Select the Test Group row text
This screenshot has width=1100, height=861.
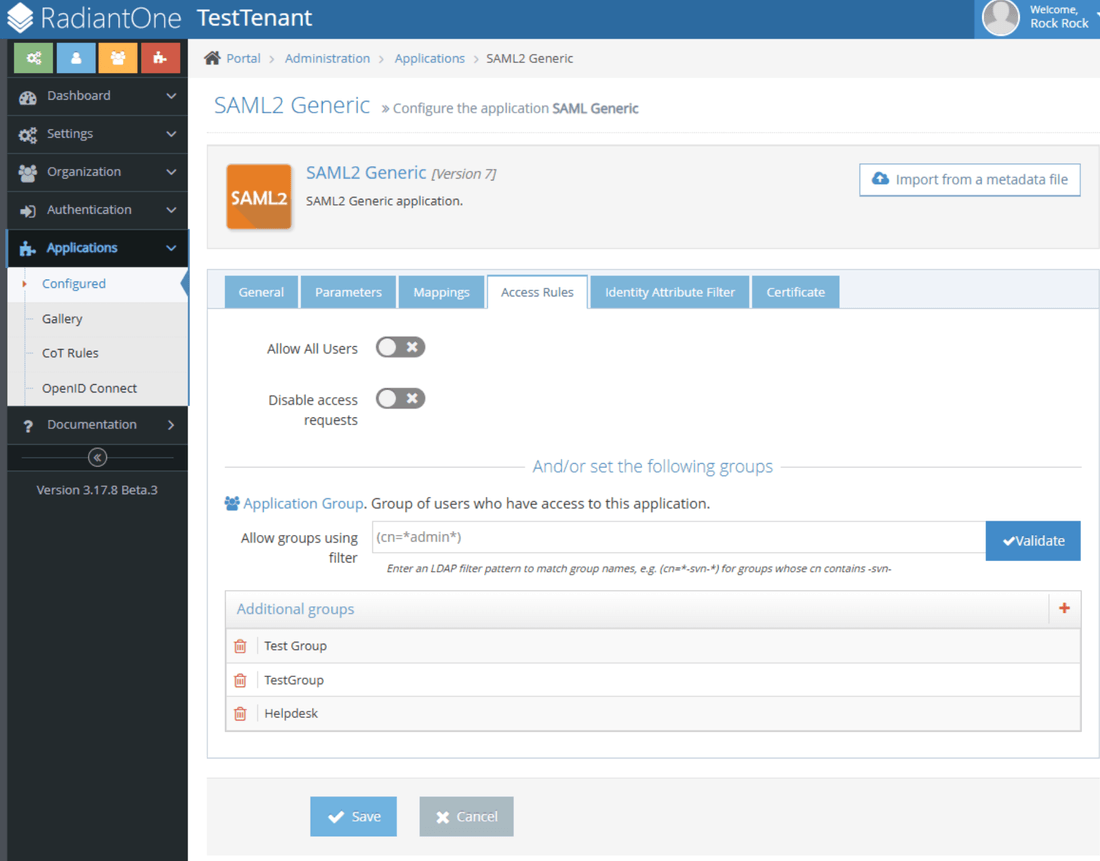coord(295,646)
